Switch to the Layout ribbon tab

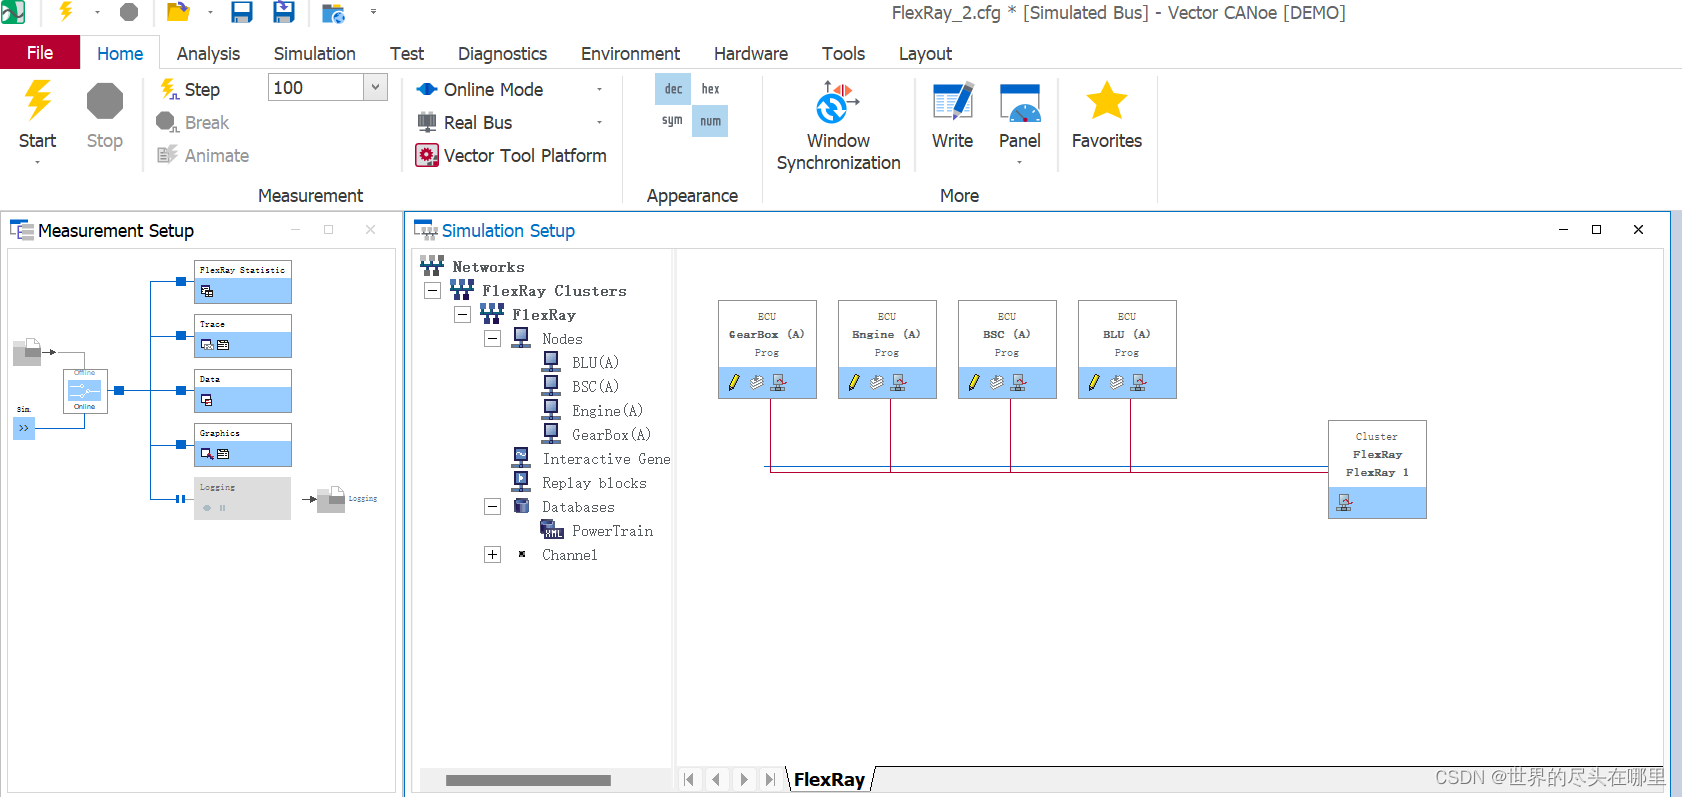(925, 54)
